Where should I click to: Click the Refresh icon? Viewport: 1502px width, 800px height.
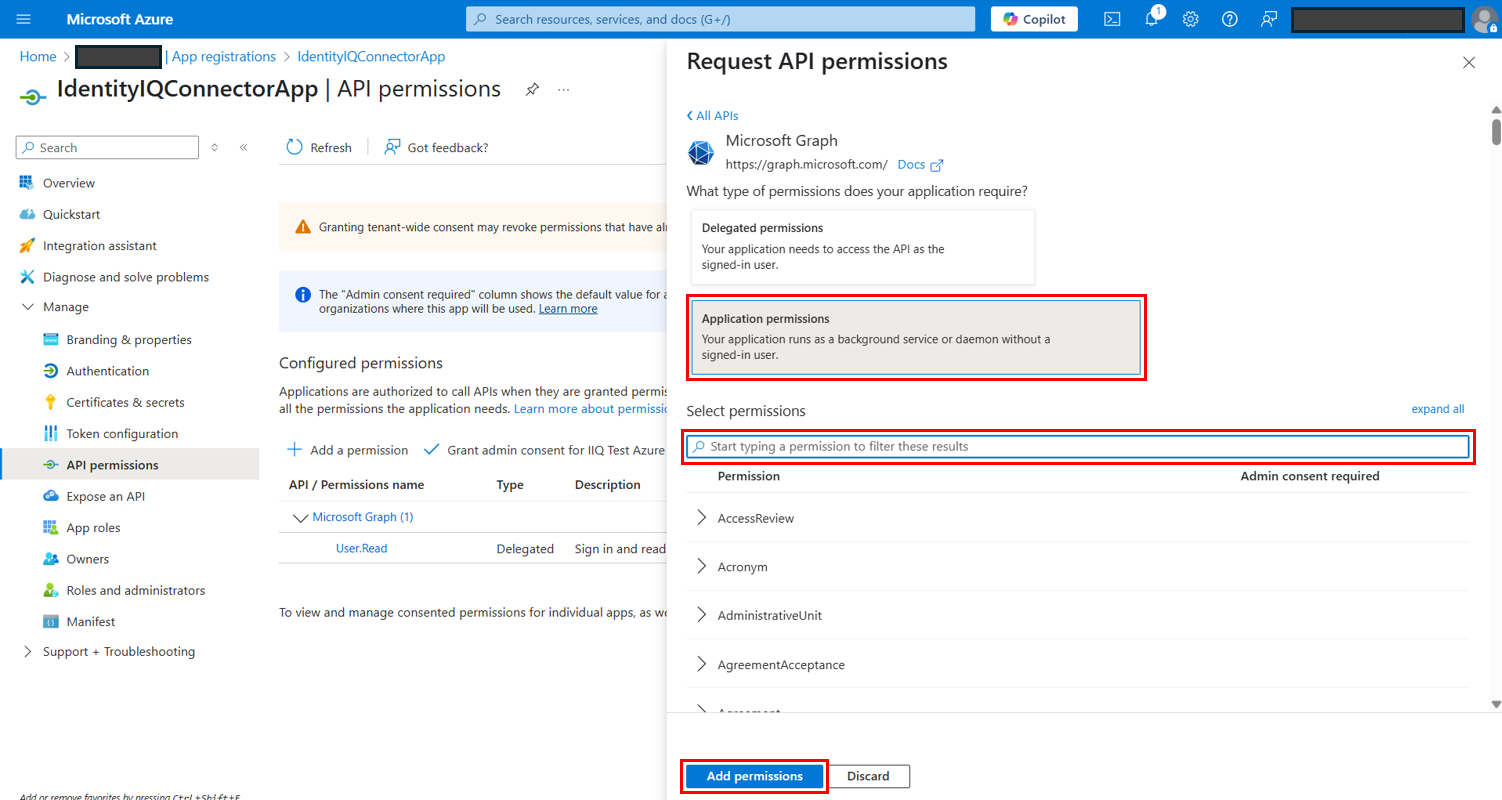tap(294, 147)
